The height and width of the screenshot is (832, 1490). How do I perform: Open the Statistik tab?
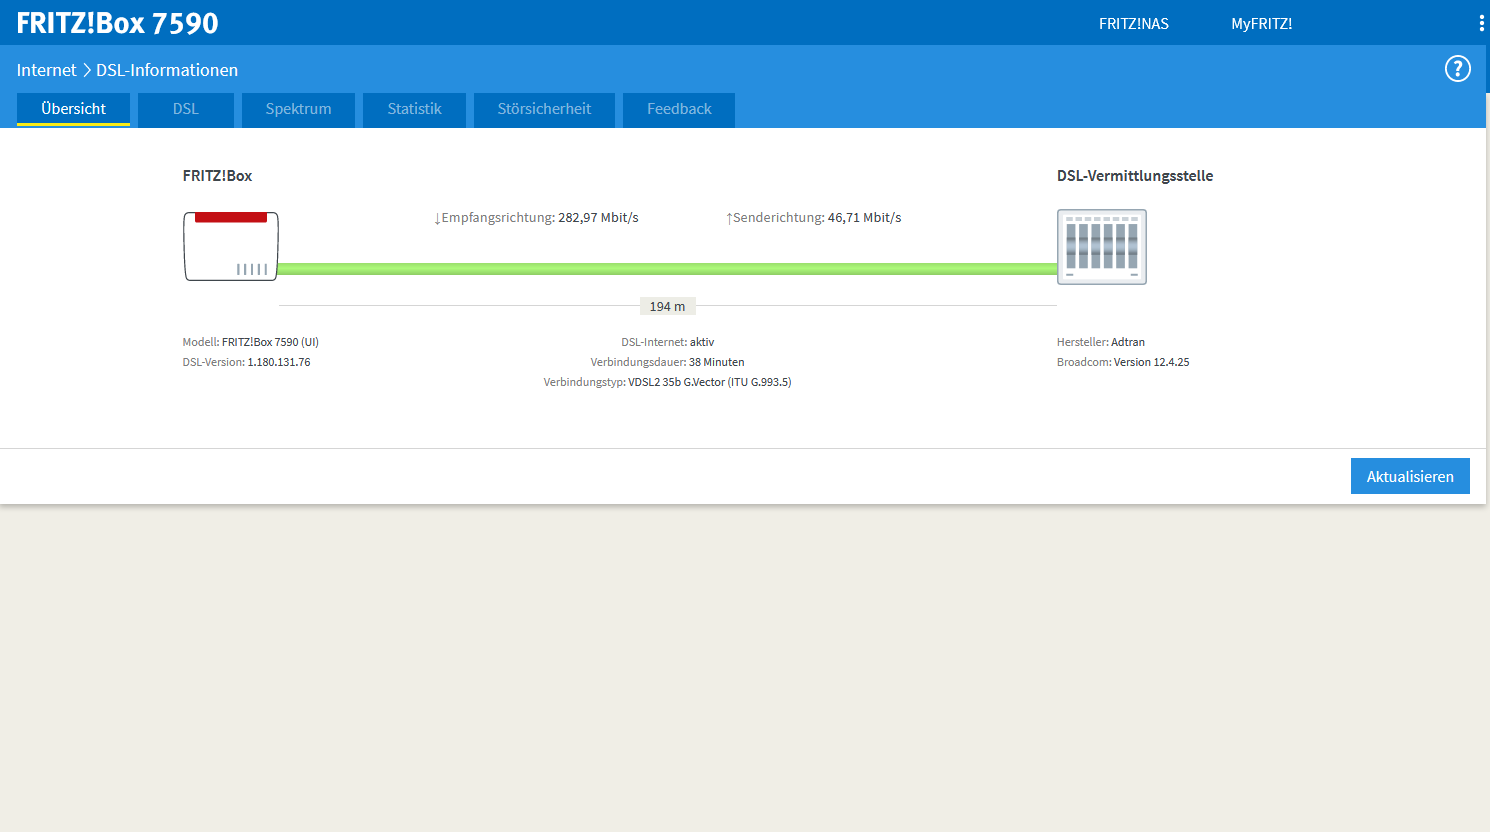(414, 109)
